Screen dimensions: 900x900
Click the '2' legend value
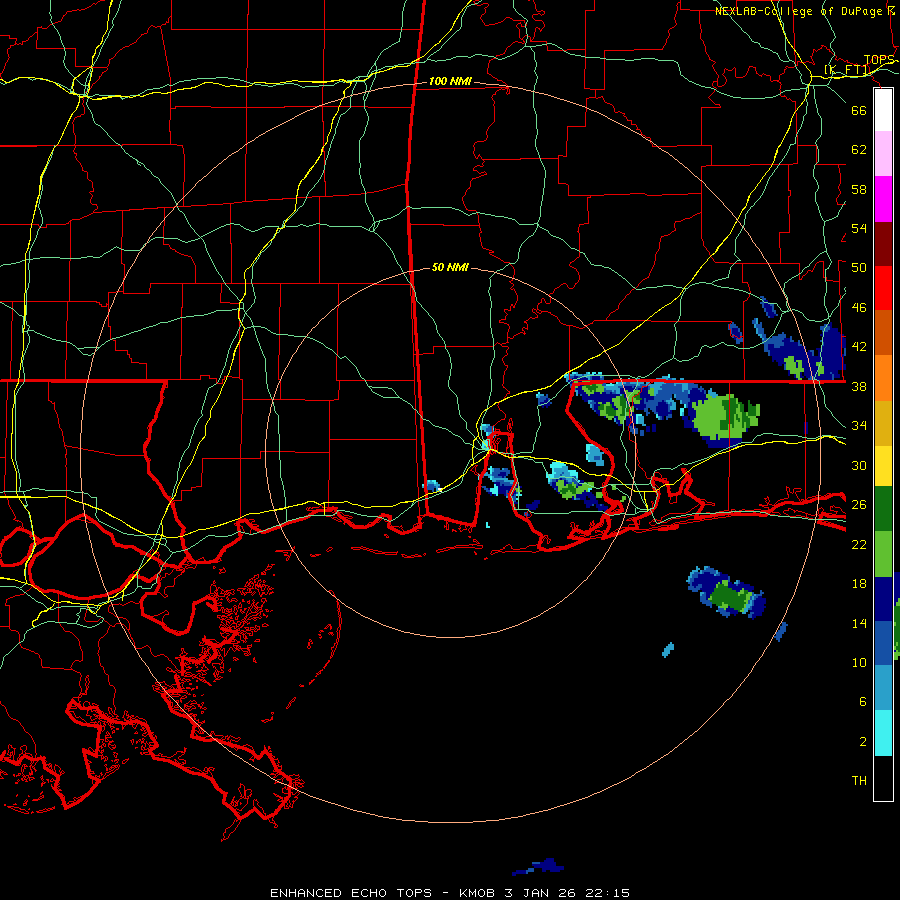862,742
